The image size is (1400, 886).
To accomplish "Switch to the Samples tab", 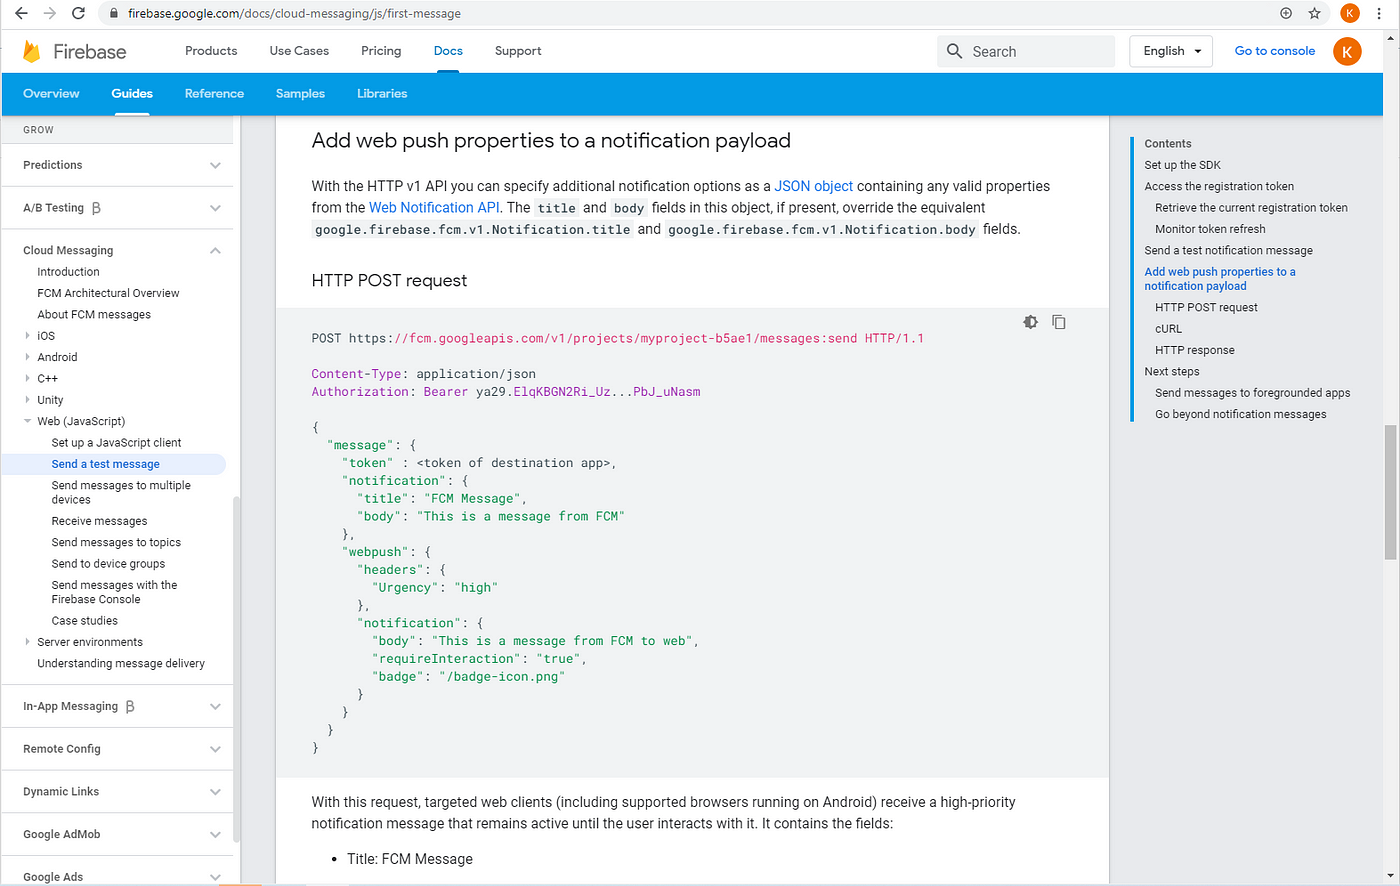I will coord(300,94).
